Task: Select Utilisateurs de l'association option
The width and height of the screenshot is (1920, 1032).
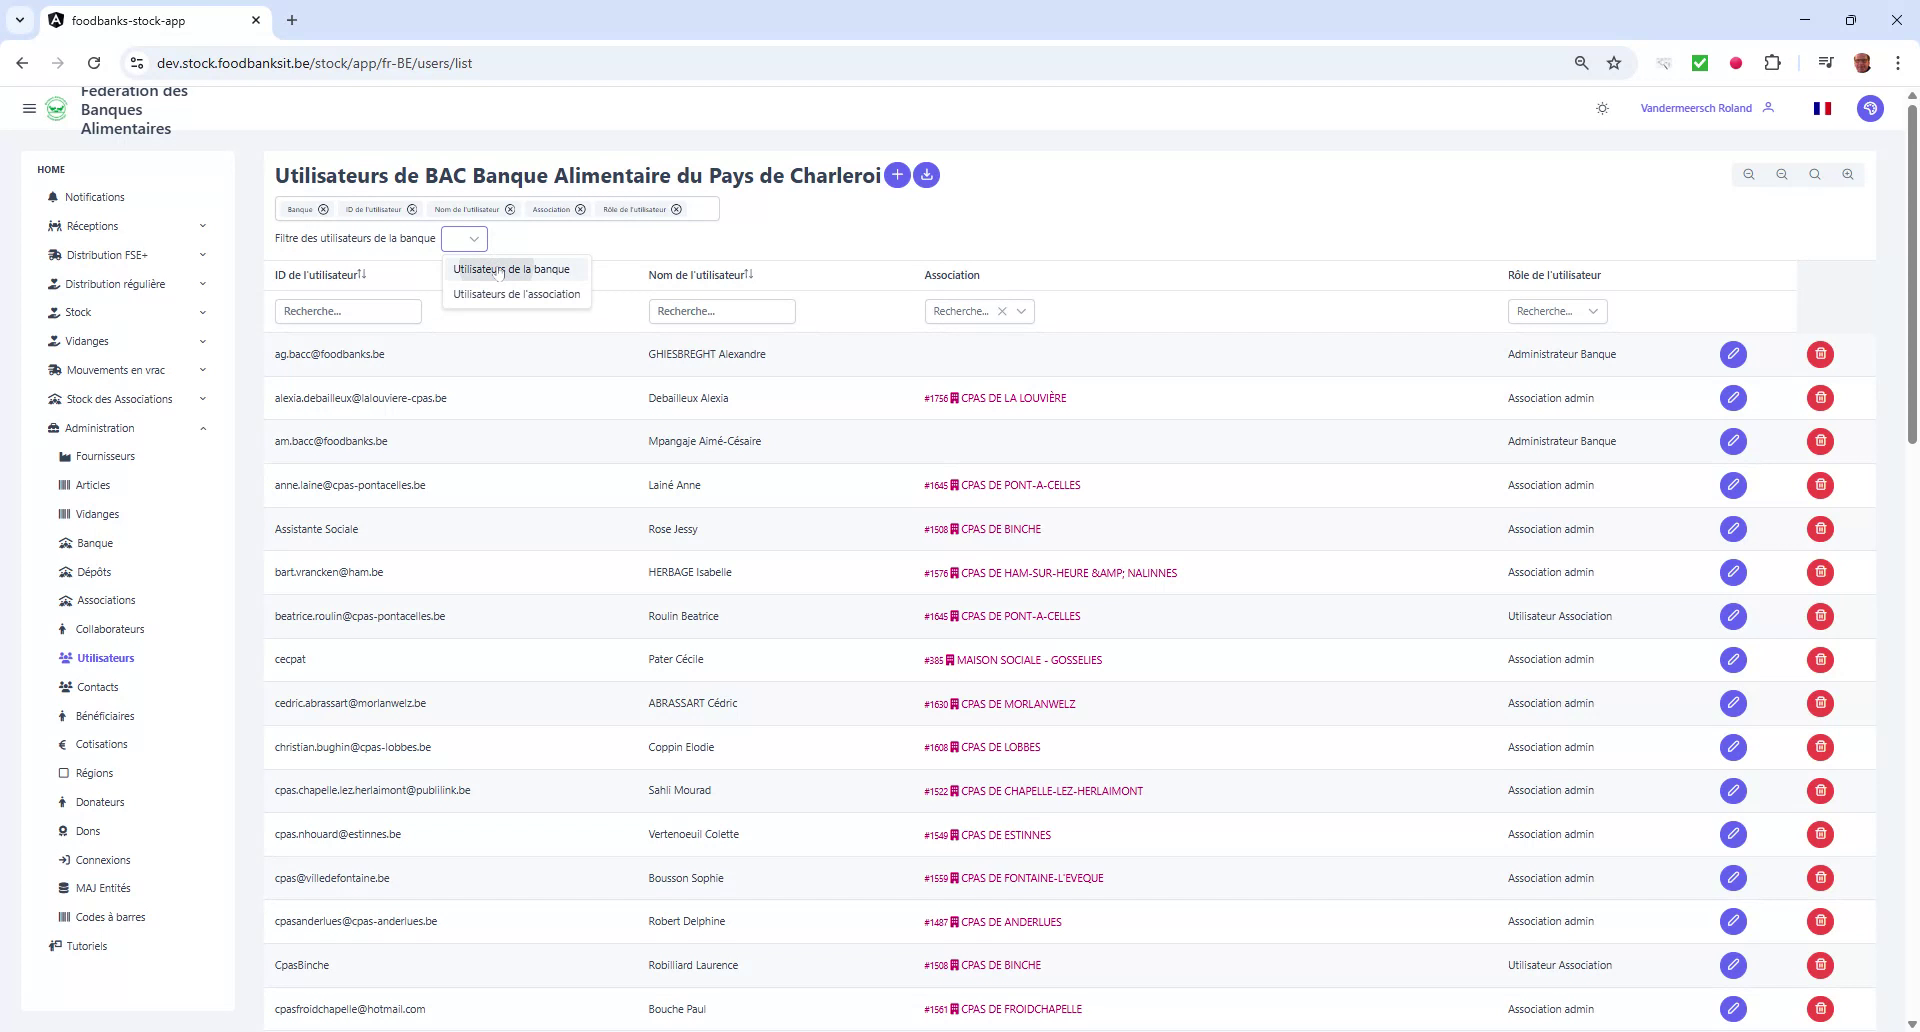Action: 516,294
